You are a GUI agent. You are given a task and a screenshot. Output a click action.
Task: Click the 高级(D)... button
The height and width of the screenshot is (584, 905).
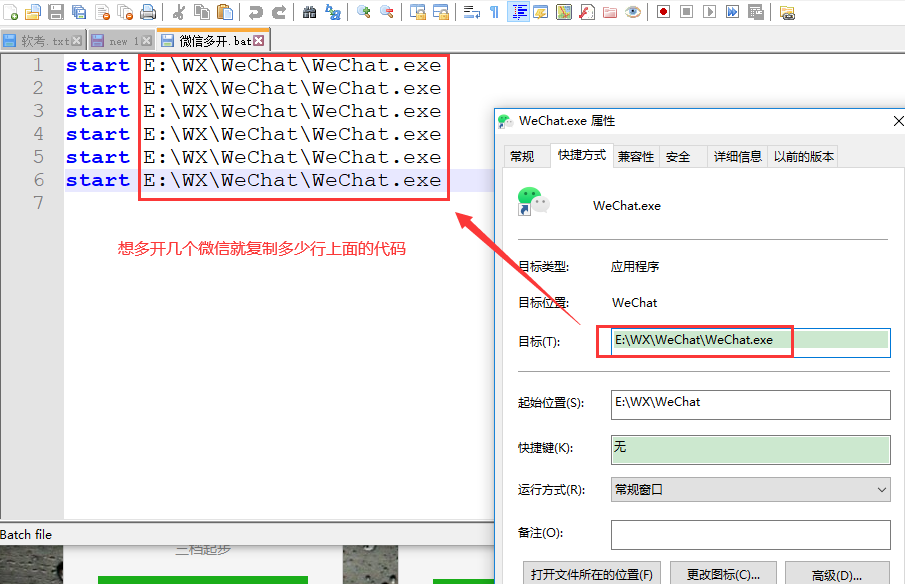(x=837, y=574)
